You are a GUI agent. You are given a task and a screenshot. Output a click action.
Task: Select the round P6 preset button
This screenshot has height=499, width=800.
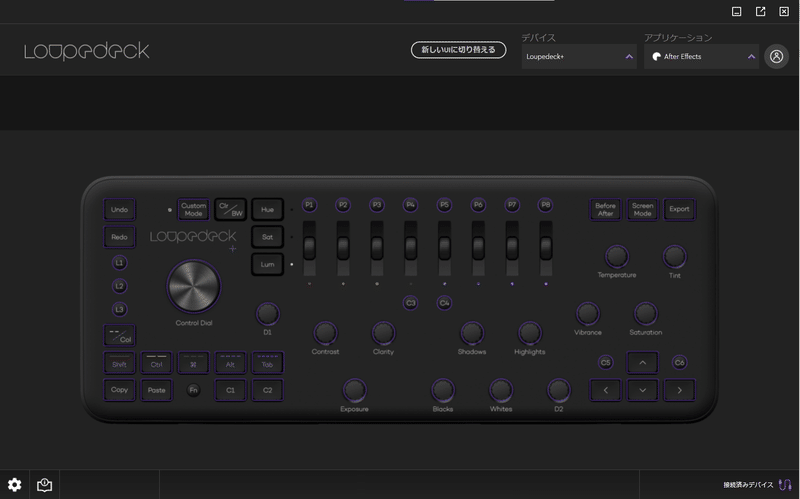coord(478,205)
